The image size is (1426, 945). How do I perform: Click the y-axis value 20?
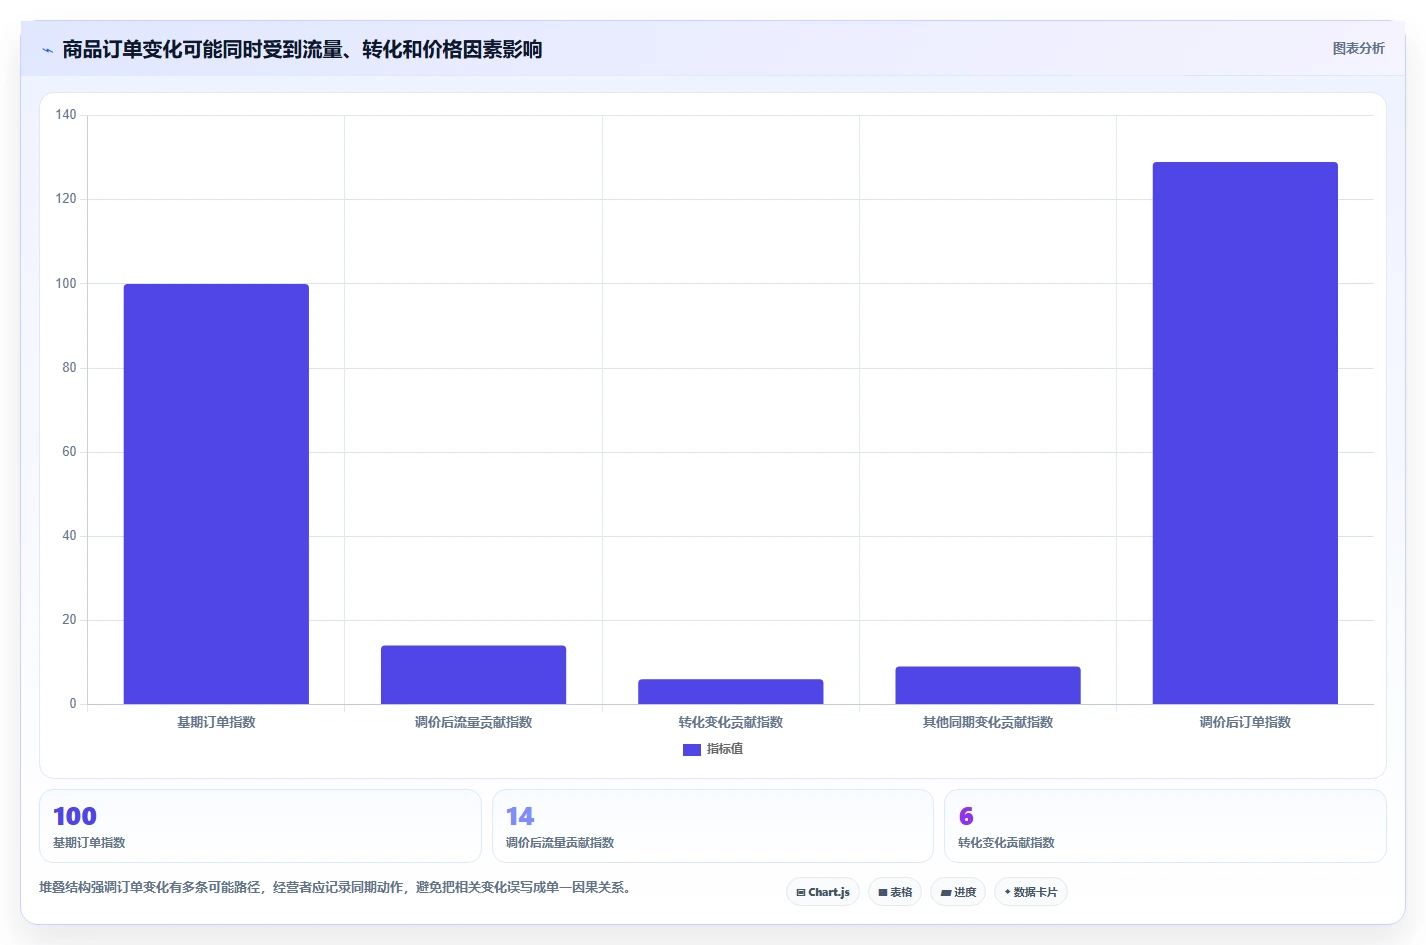(x=69, y=620)
